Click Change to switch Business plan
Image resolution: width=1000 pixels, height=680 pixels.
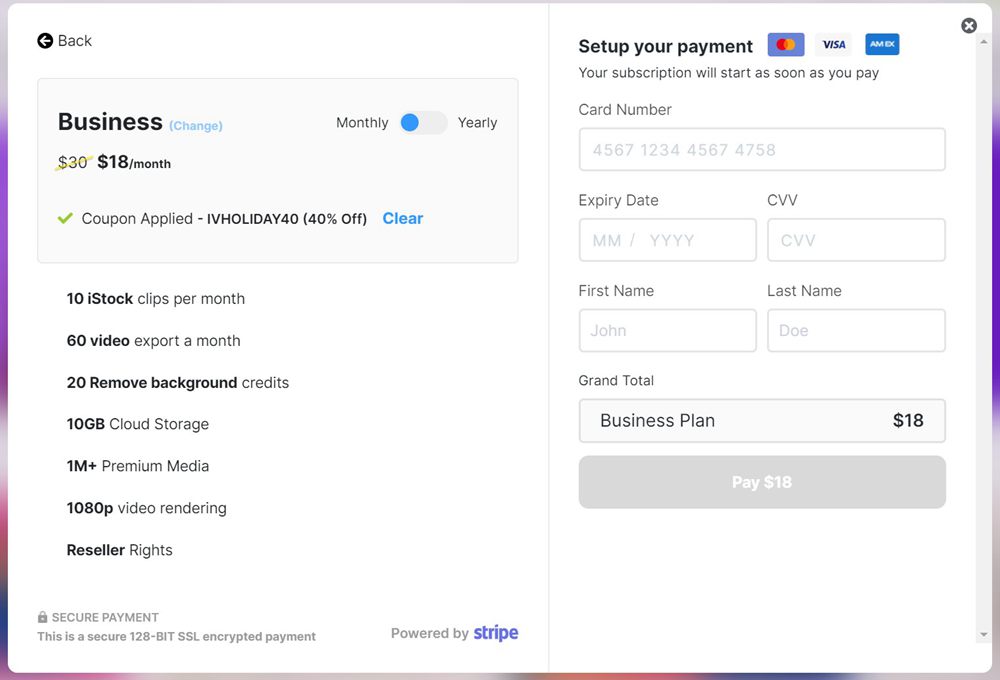196,126
